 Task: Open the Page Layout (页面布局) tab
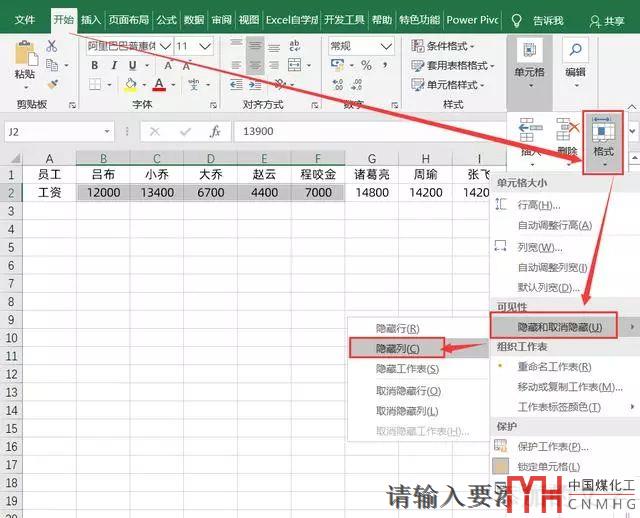[x=128, y=19]
